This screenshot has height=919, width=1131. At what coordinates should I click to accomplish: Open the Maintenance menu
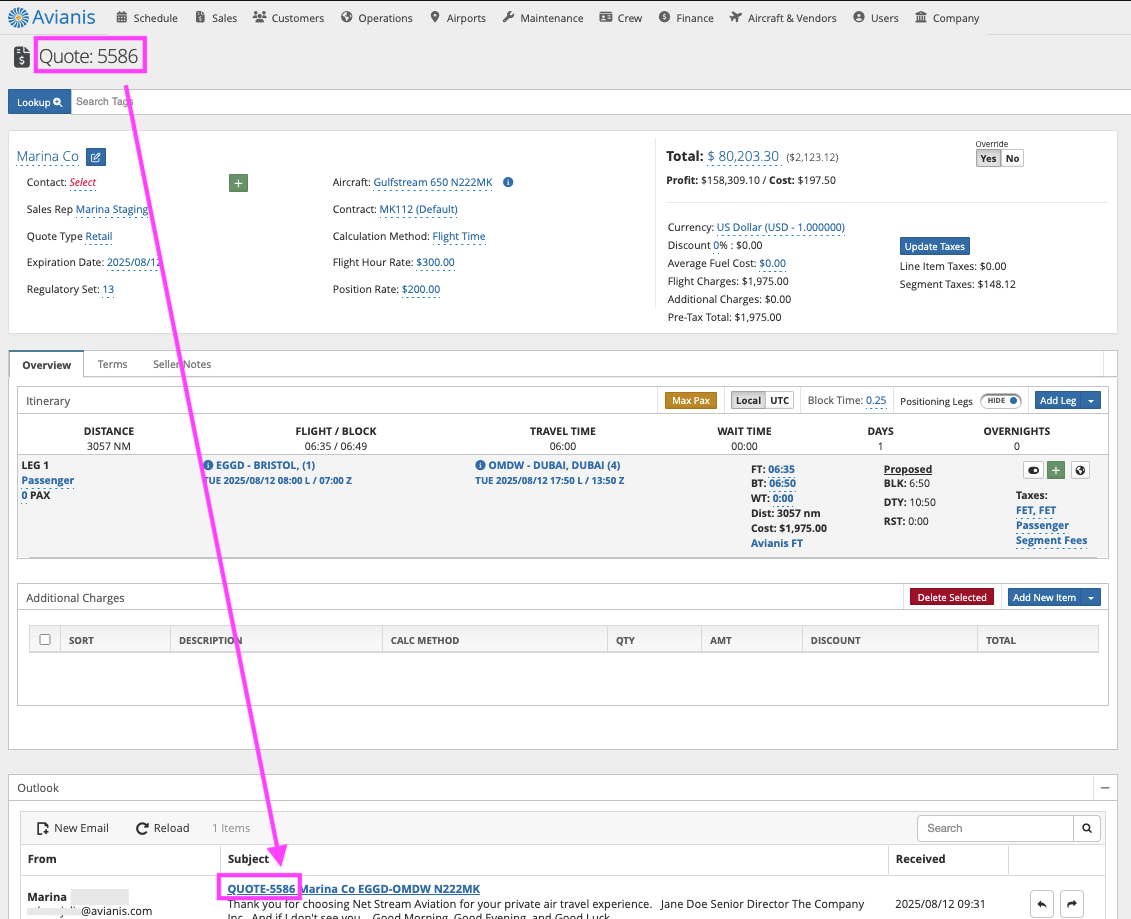tap(543, 17)
